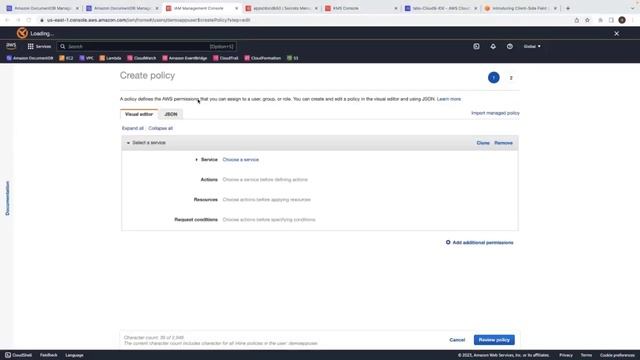
Task: Click the address bar URL
Action: click(x=149, y=20)
